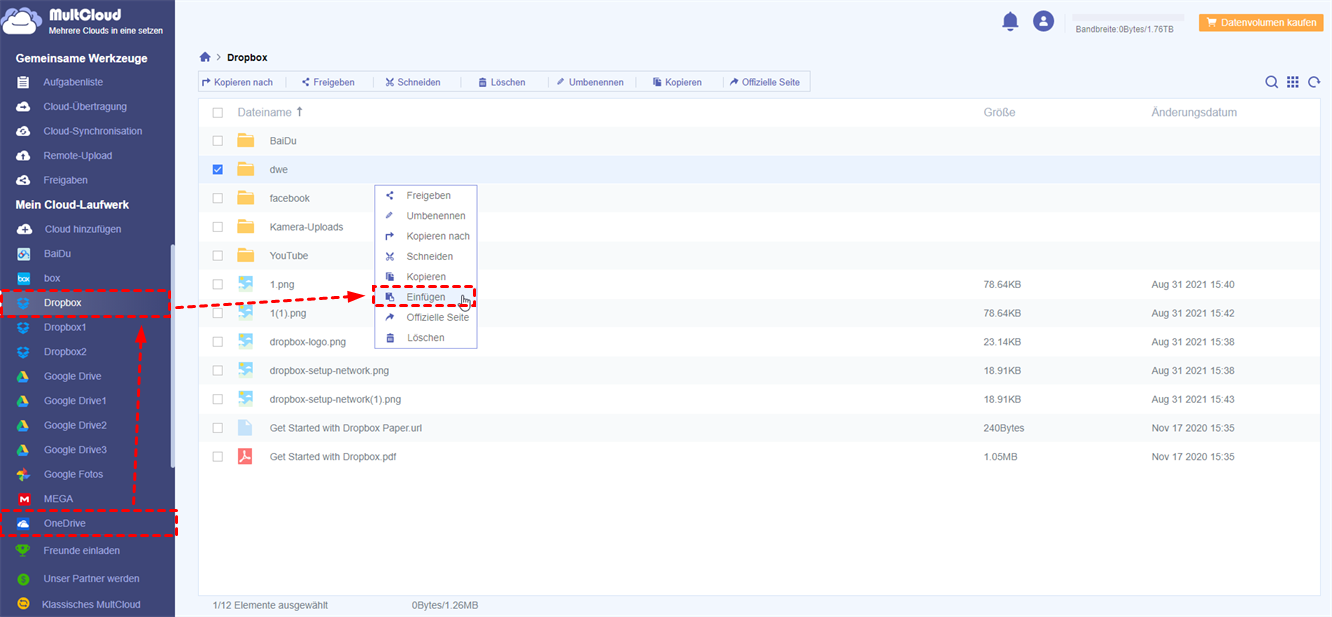Click file Get Started with Dropbox Paper.url
Image resolution: width=1332 pixels, height=617 pixels.
coord(346,428)
